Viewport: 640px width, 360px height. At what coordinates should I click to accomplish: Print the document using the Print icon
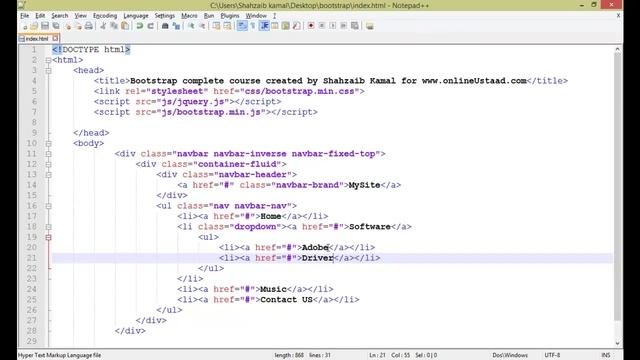89,26
